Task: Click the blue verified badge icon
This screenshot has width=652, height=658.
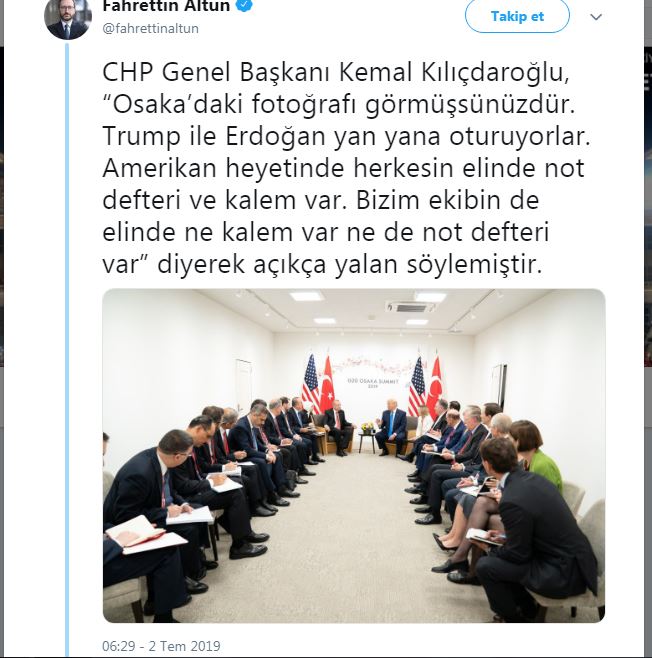Action: click(x=245, y=5)
